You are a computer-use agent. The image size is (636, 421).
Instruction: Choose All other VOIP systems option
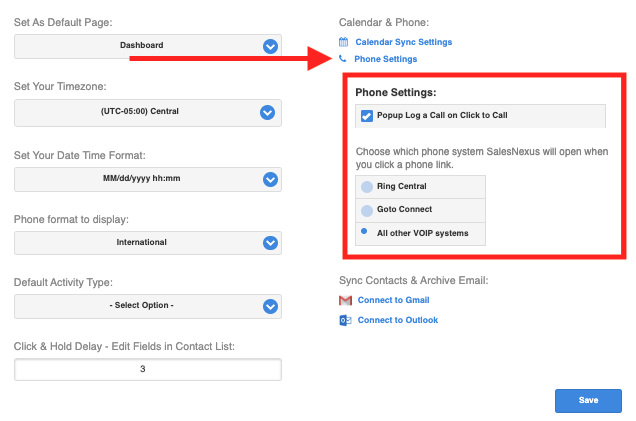(363, 232)
